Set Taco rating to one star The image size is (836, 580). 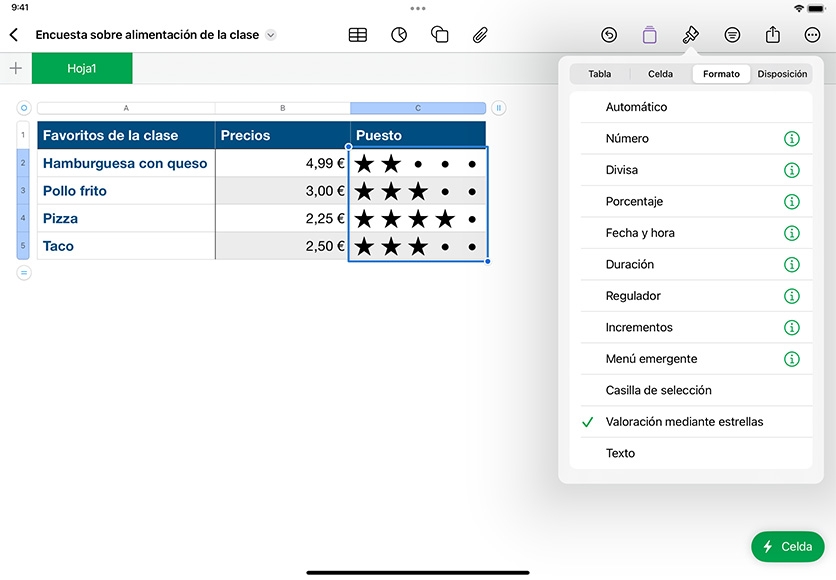364,247
